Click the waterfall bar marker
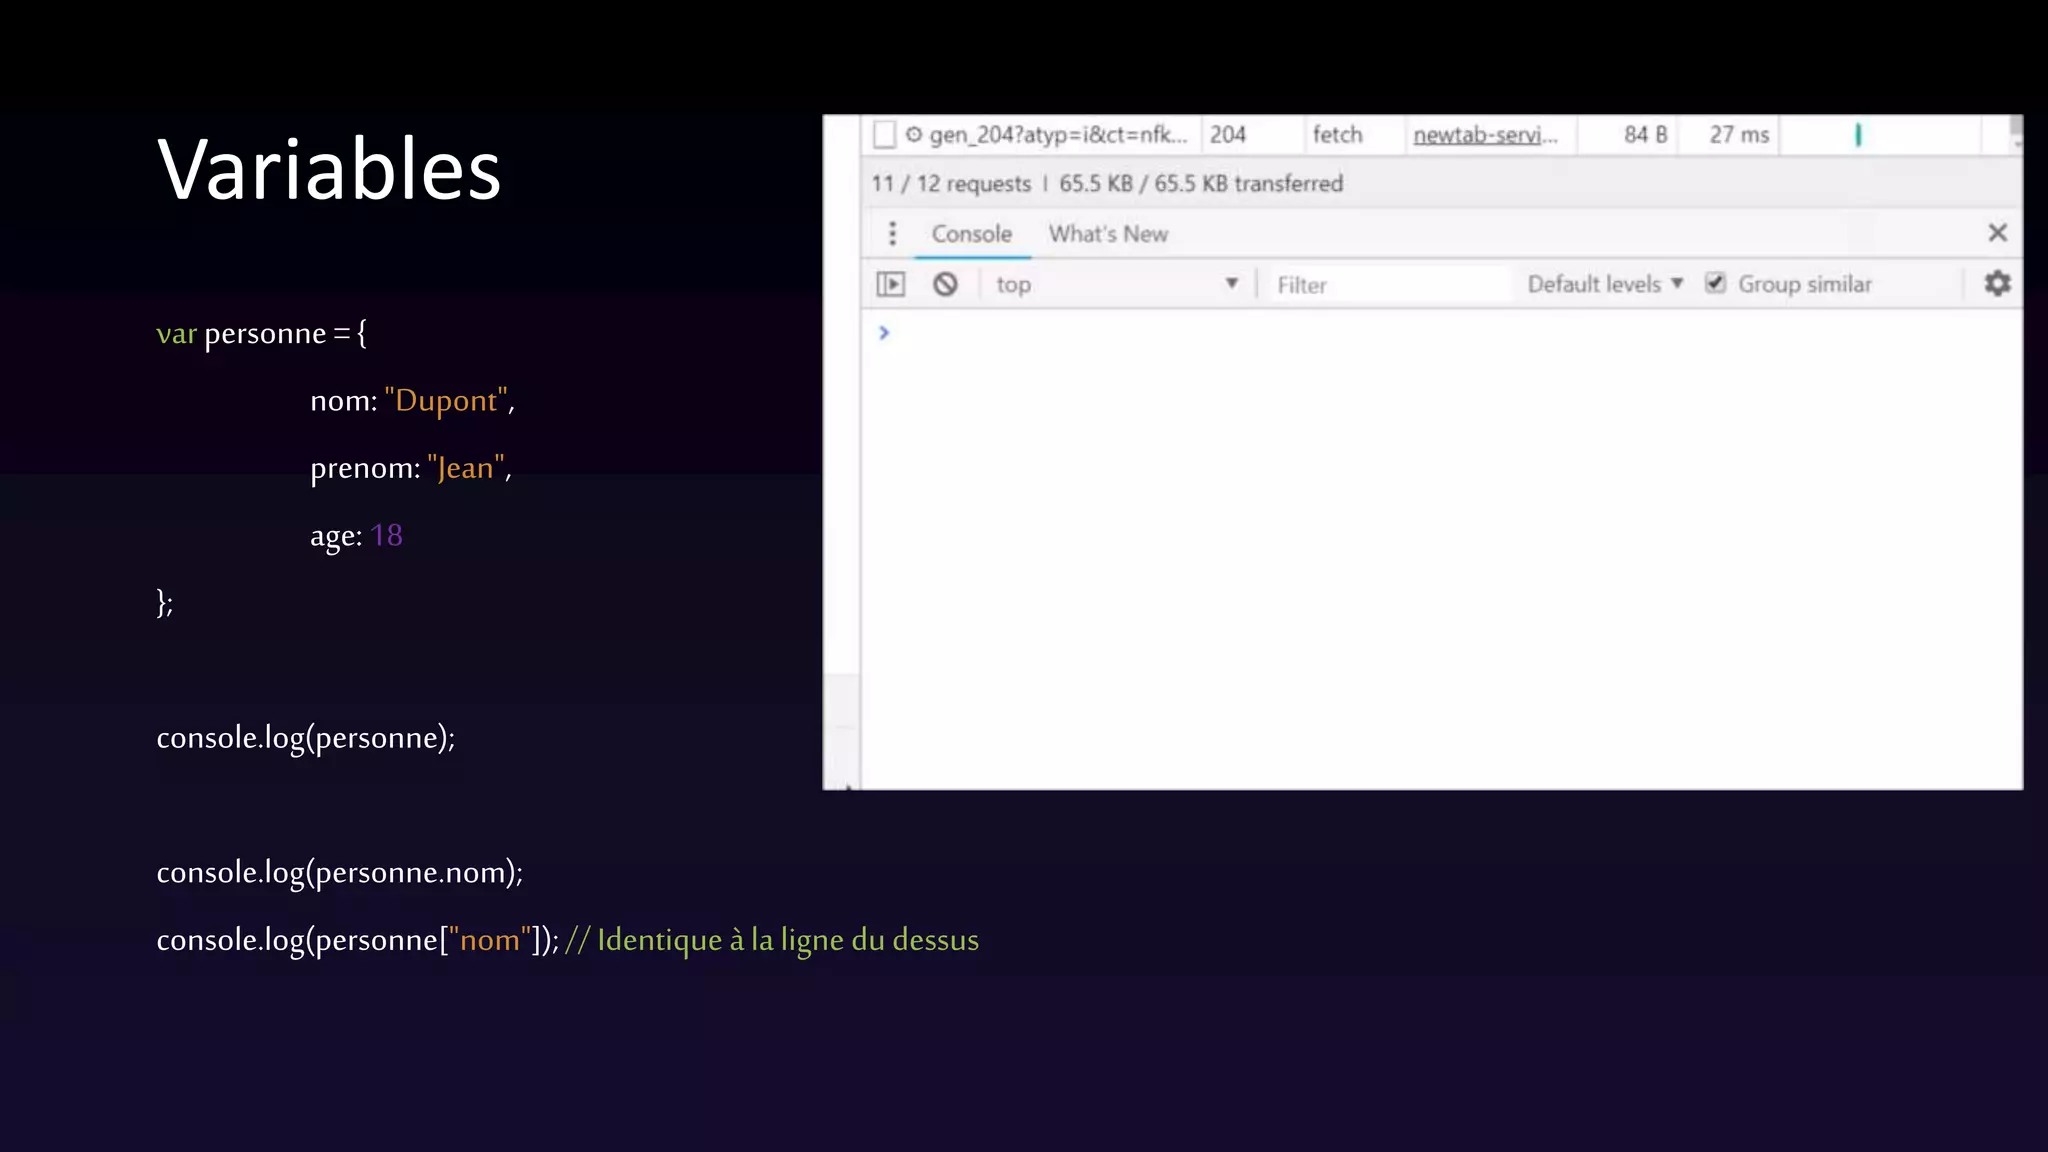 (x=1858, y=135)
